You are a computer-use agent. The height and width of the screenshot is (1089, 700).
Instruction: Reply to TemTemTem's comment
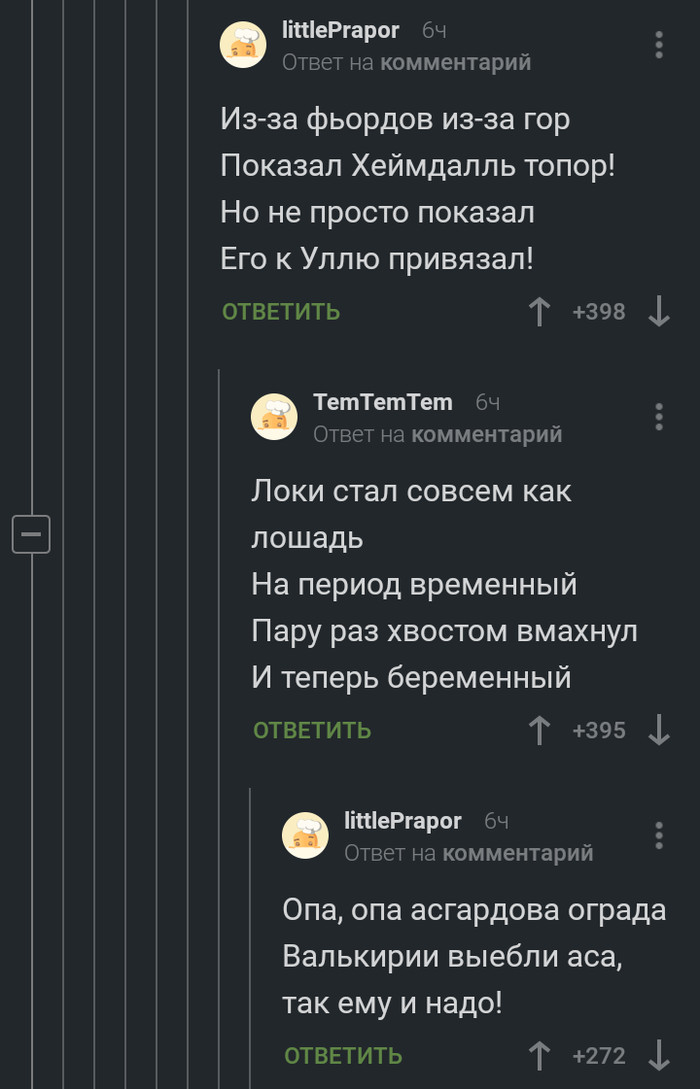click(x=312, y=730)
